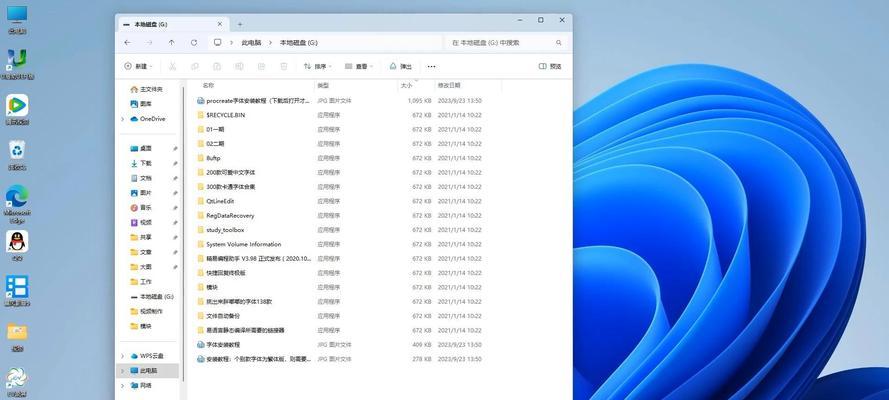Select the 本地磁盘 (G:) window tab
Viewport: 889px width, 400px height.
[x=173, y=24]
